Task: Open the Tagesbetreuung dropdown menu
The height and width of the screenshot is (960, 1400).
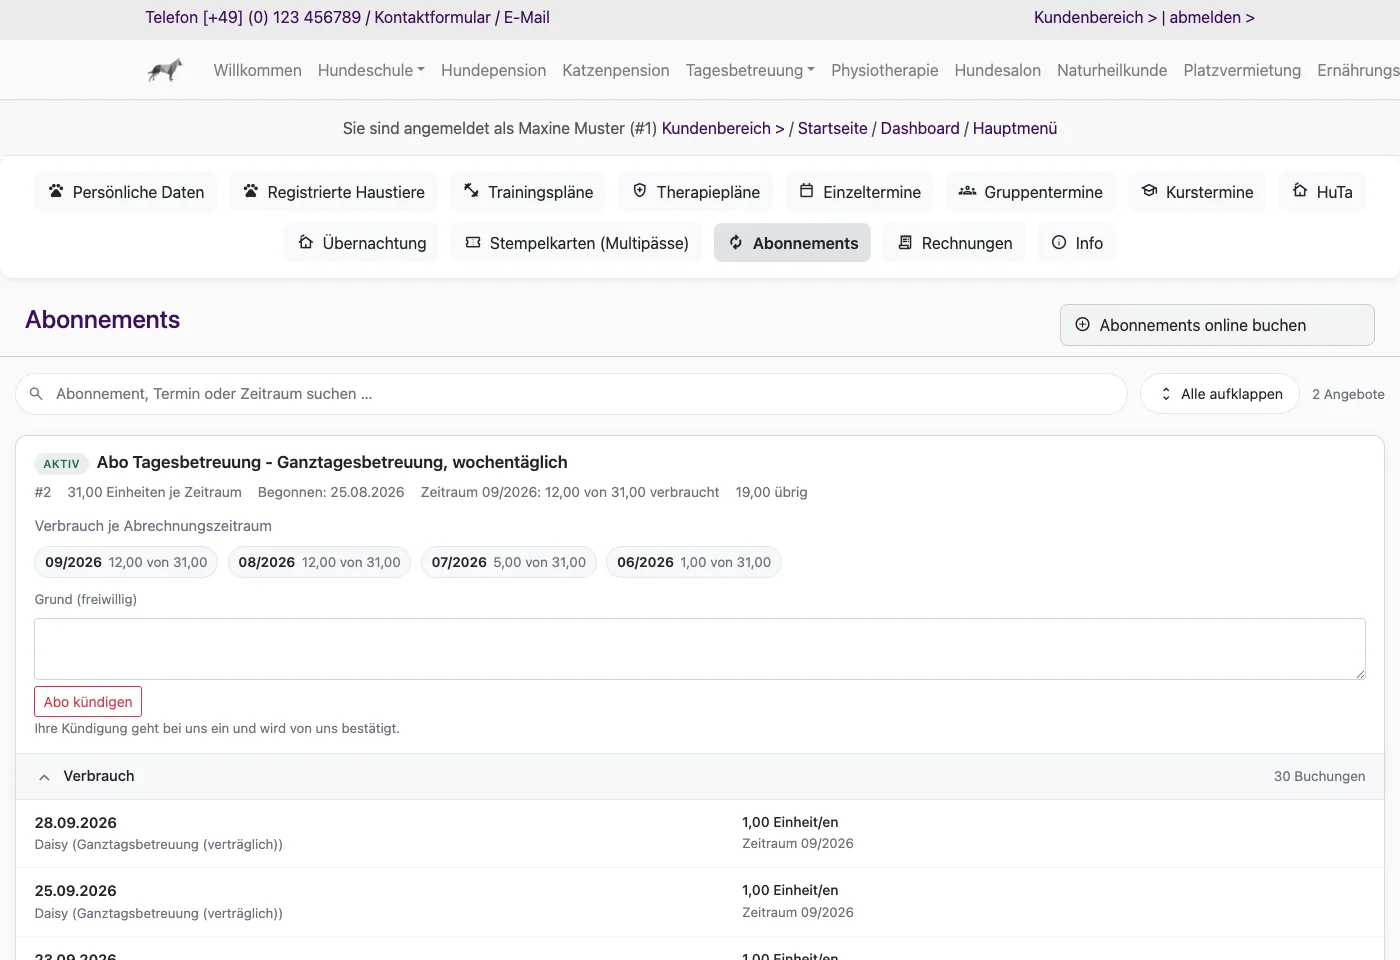Action: [750, 70]
